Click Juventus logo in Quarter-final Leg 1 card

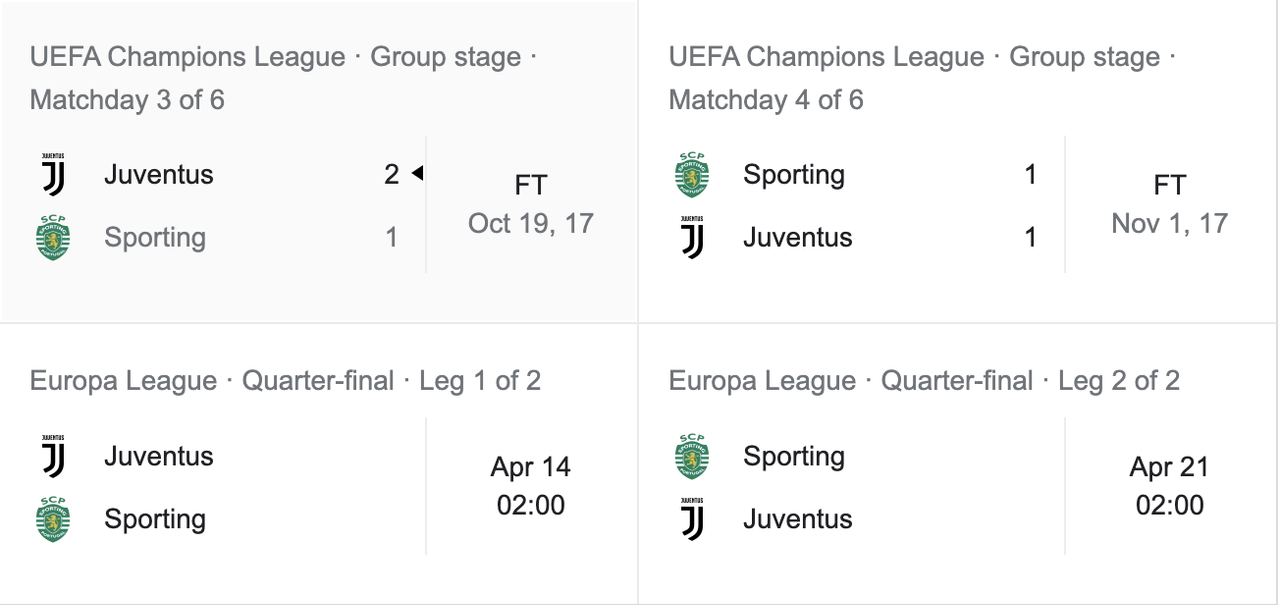click(x=53, y=457)
